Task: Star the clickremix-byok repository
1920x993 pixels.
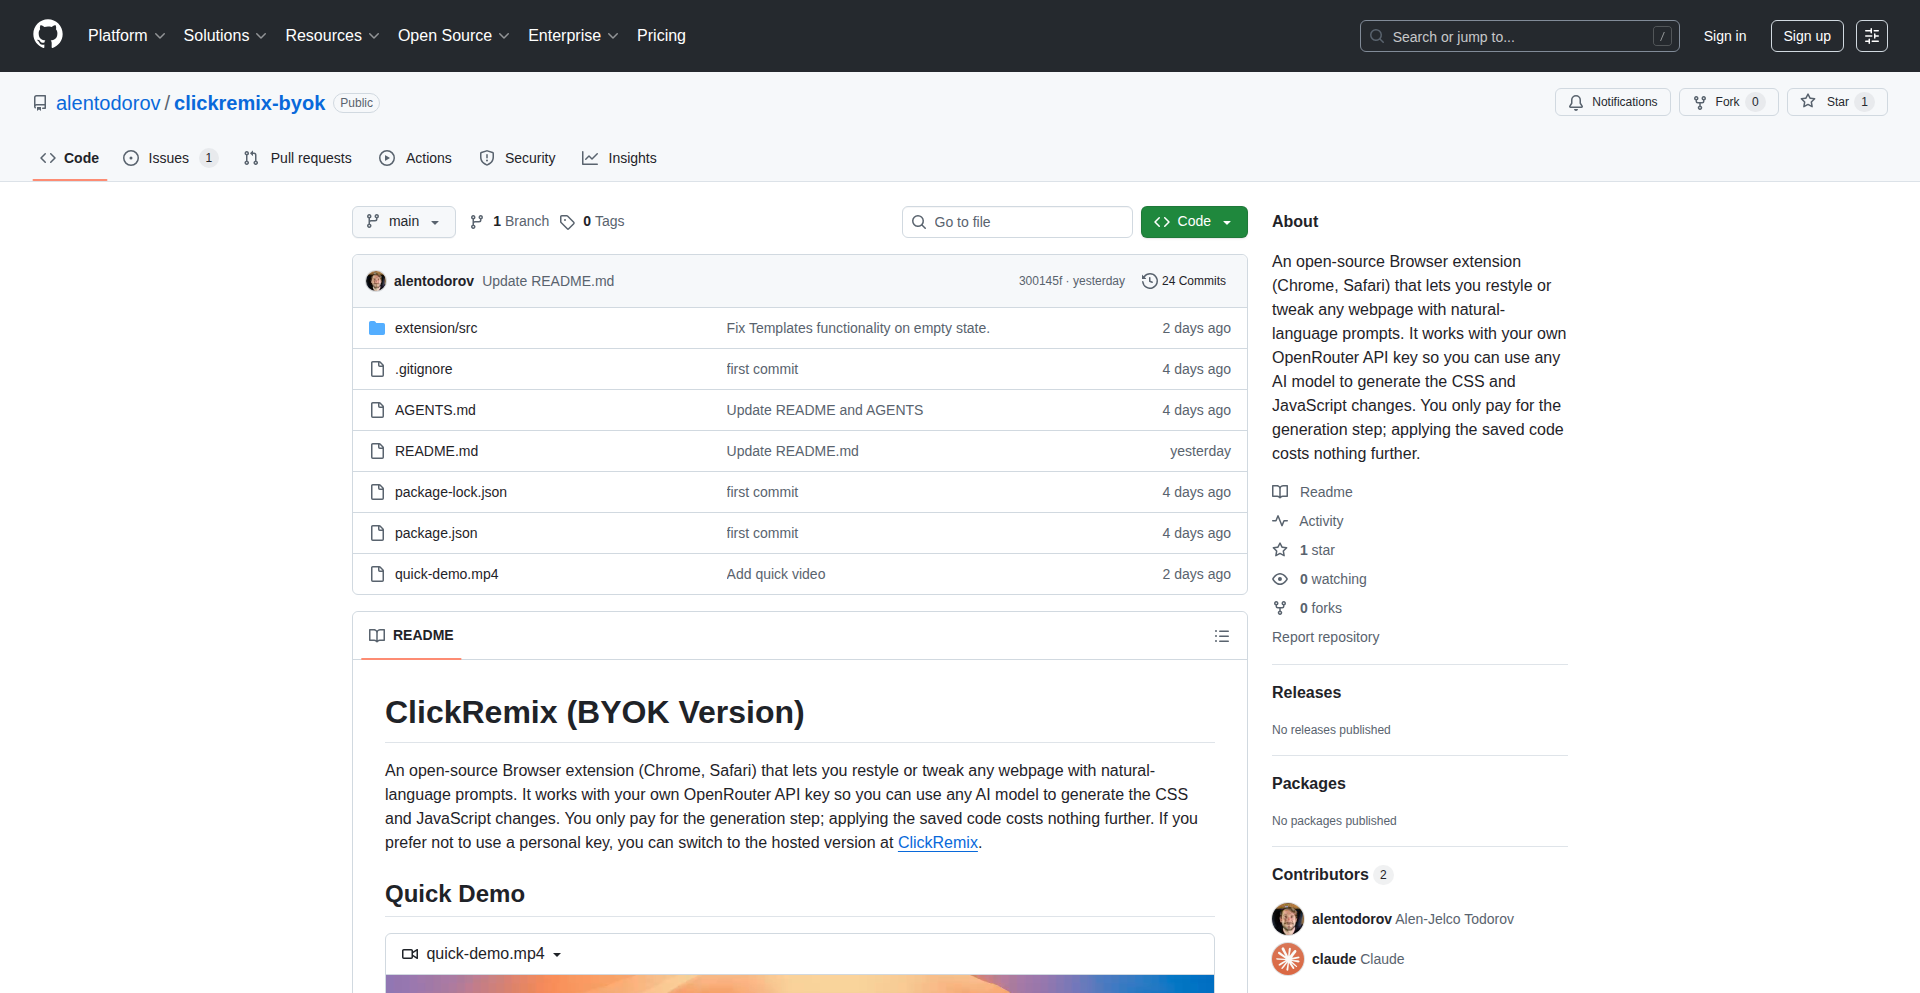Action: point(1837,102)
